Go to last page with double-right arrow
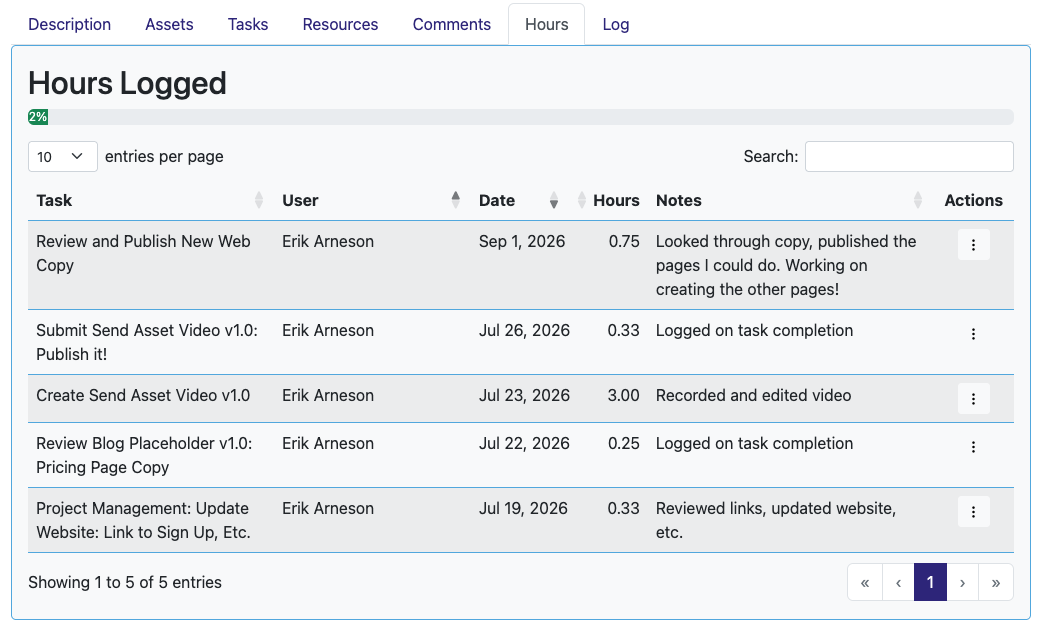The height and width of the screenshot is (636, 1039). pos(995,582)
